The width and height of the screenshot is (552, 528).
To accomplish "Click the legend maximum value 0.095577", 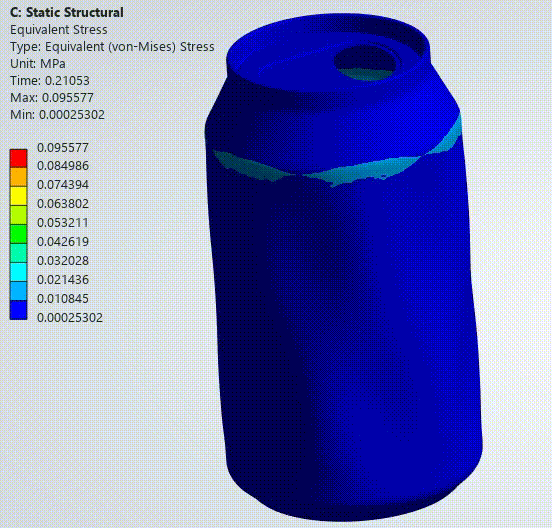I will coord(63,147).
